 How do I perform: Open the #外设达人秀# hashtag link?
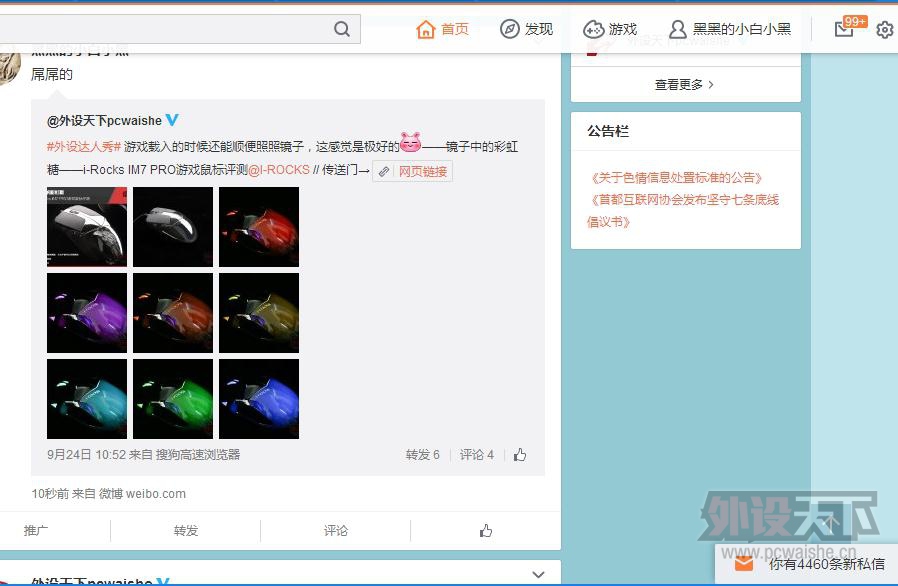(x=84, y=147)
